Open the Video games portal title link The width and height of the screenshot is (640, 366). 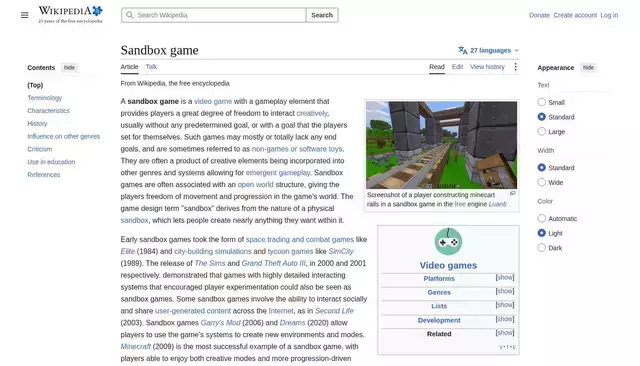click(x=448, y=265)
